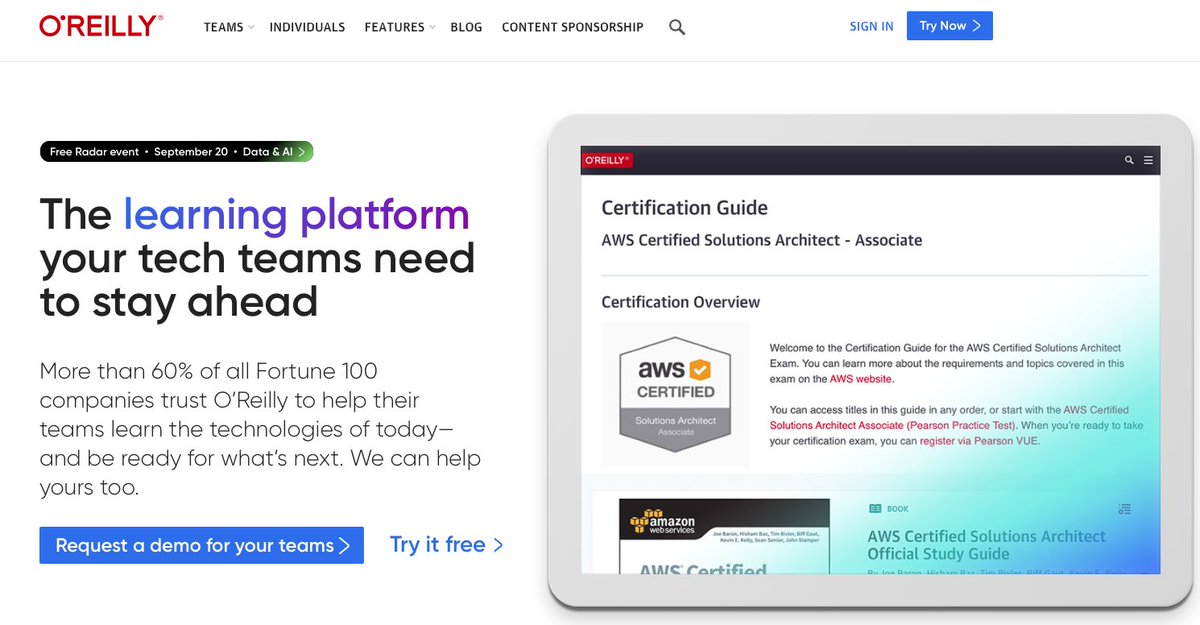Screen dimensions: 1200x625
Task: Click 'AWS Certified Solutions Architect - Associate' subtitle
Action: [762, 240]
